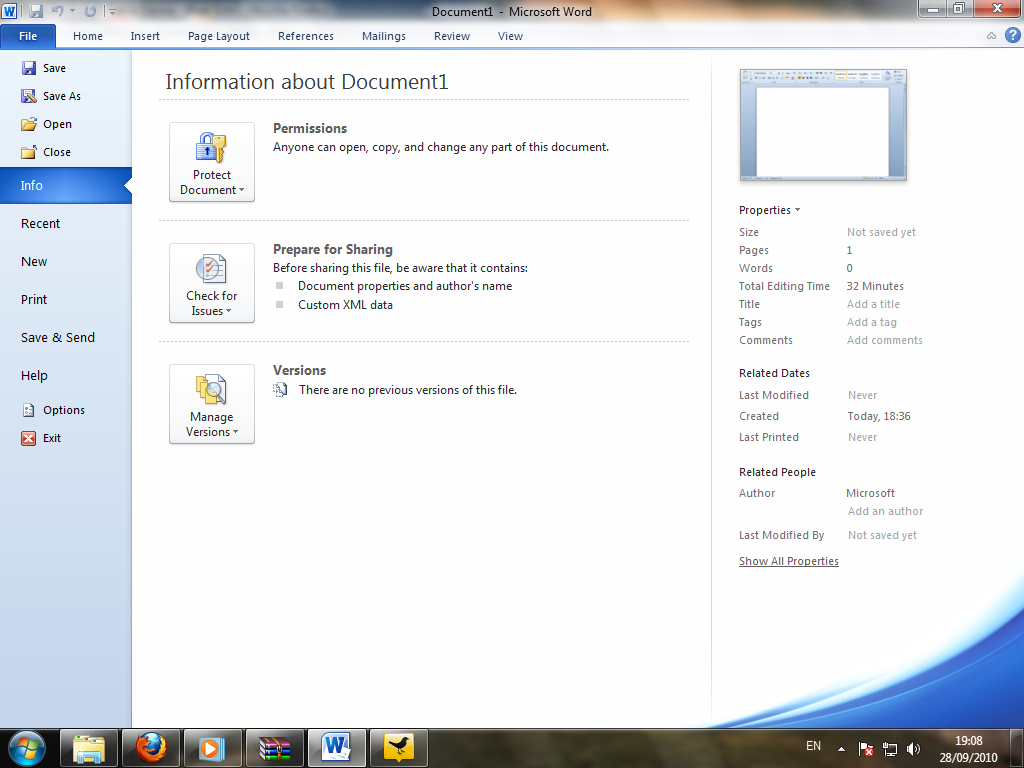The height and width of the screenshot is (768, 1024).
Task: Select Print in the backstage menu
Action: pyautogui.click(x=65, y=299)
